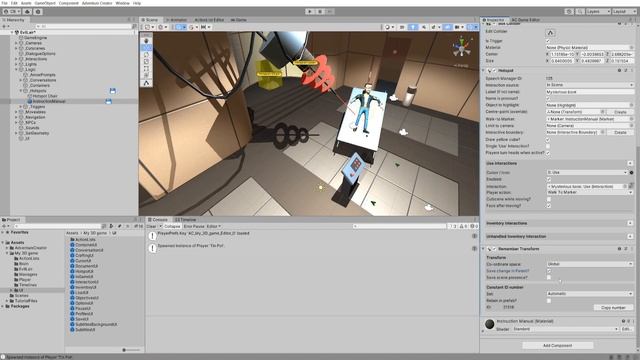The width and height of the screenshot is (640, 360).
Task: Toggle the Retain in prefab checkbox
Action: click(x=548, y=300)
